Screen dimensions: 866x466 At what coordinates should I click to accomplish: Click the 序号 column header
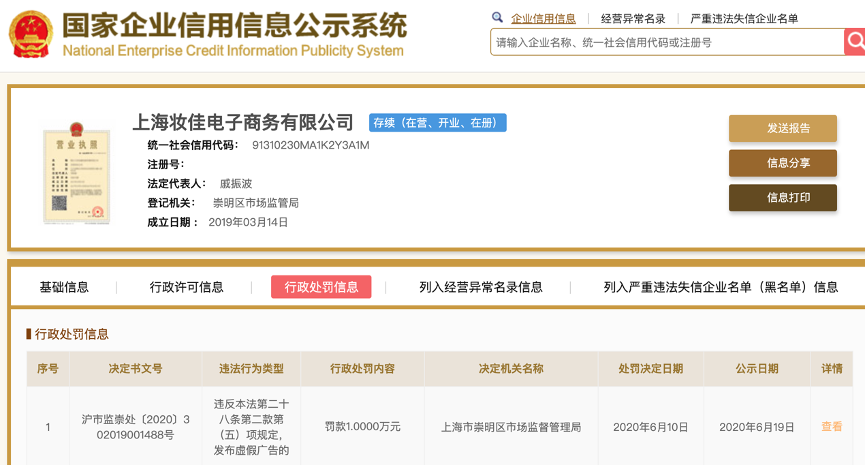pos(48,368)
